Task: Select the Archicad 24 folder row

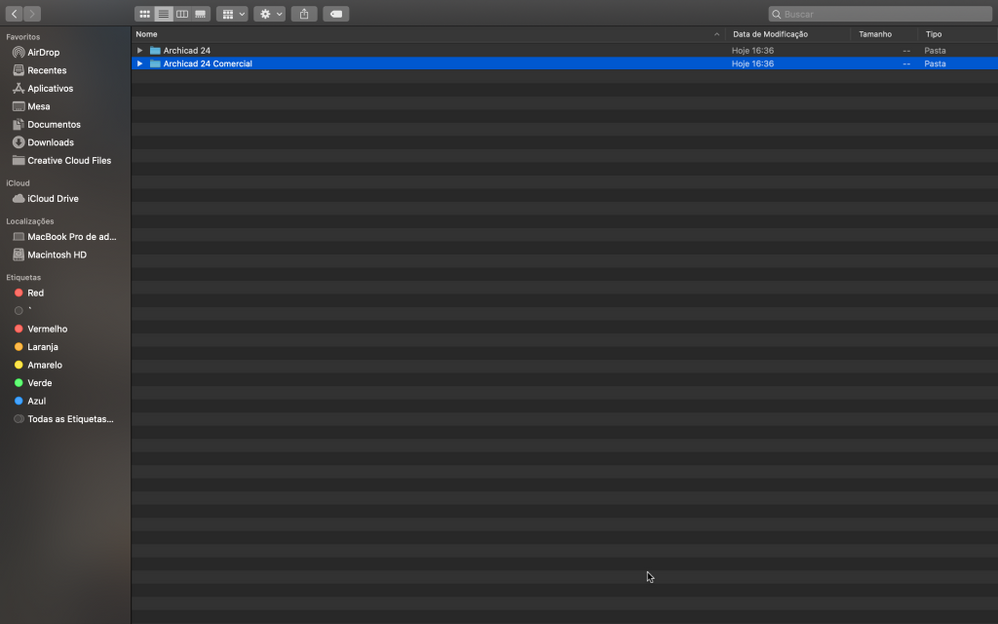Action: [565, 50]
